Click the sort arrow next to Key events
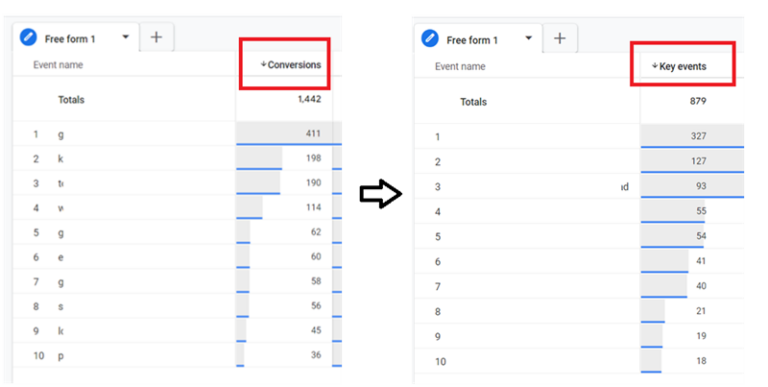Image resolution: width=768 pixels, height=387 pixels. (x=654, y=66)
